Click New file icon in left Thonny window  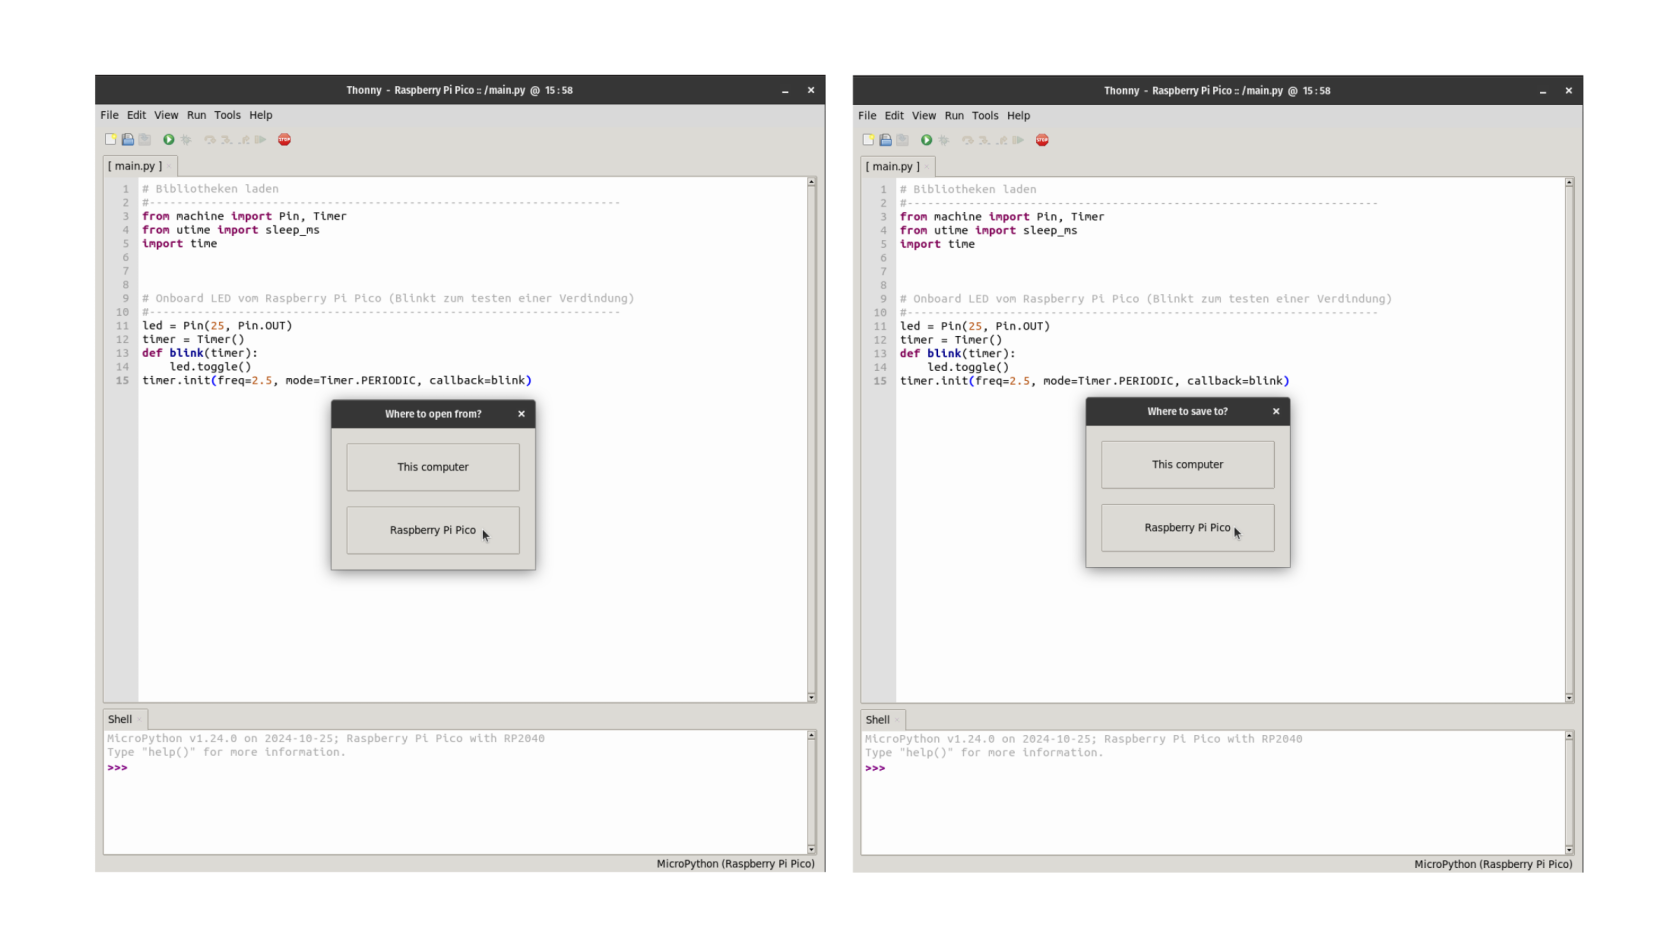[x=111, y=140]
